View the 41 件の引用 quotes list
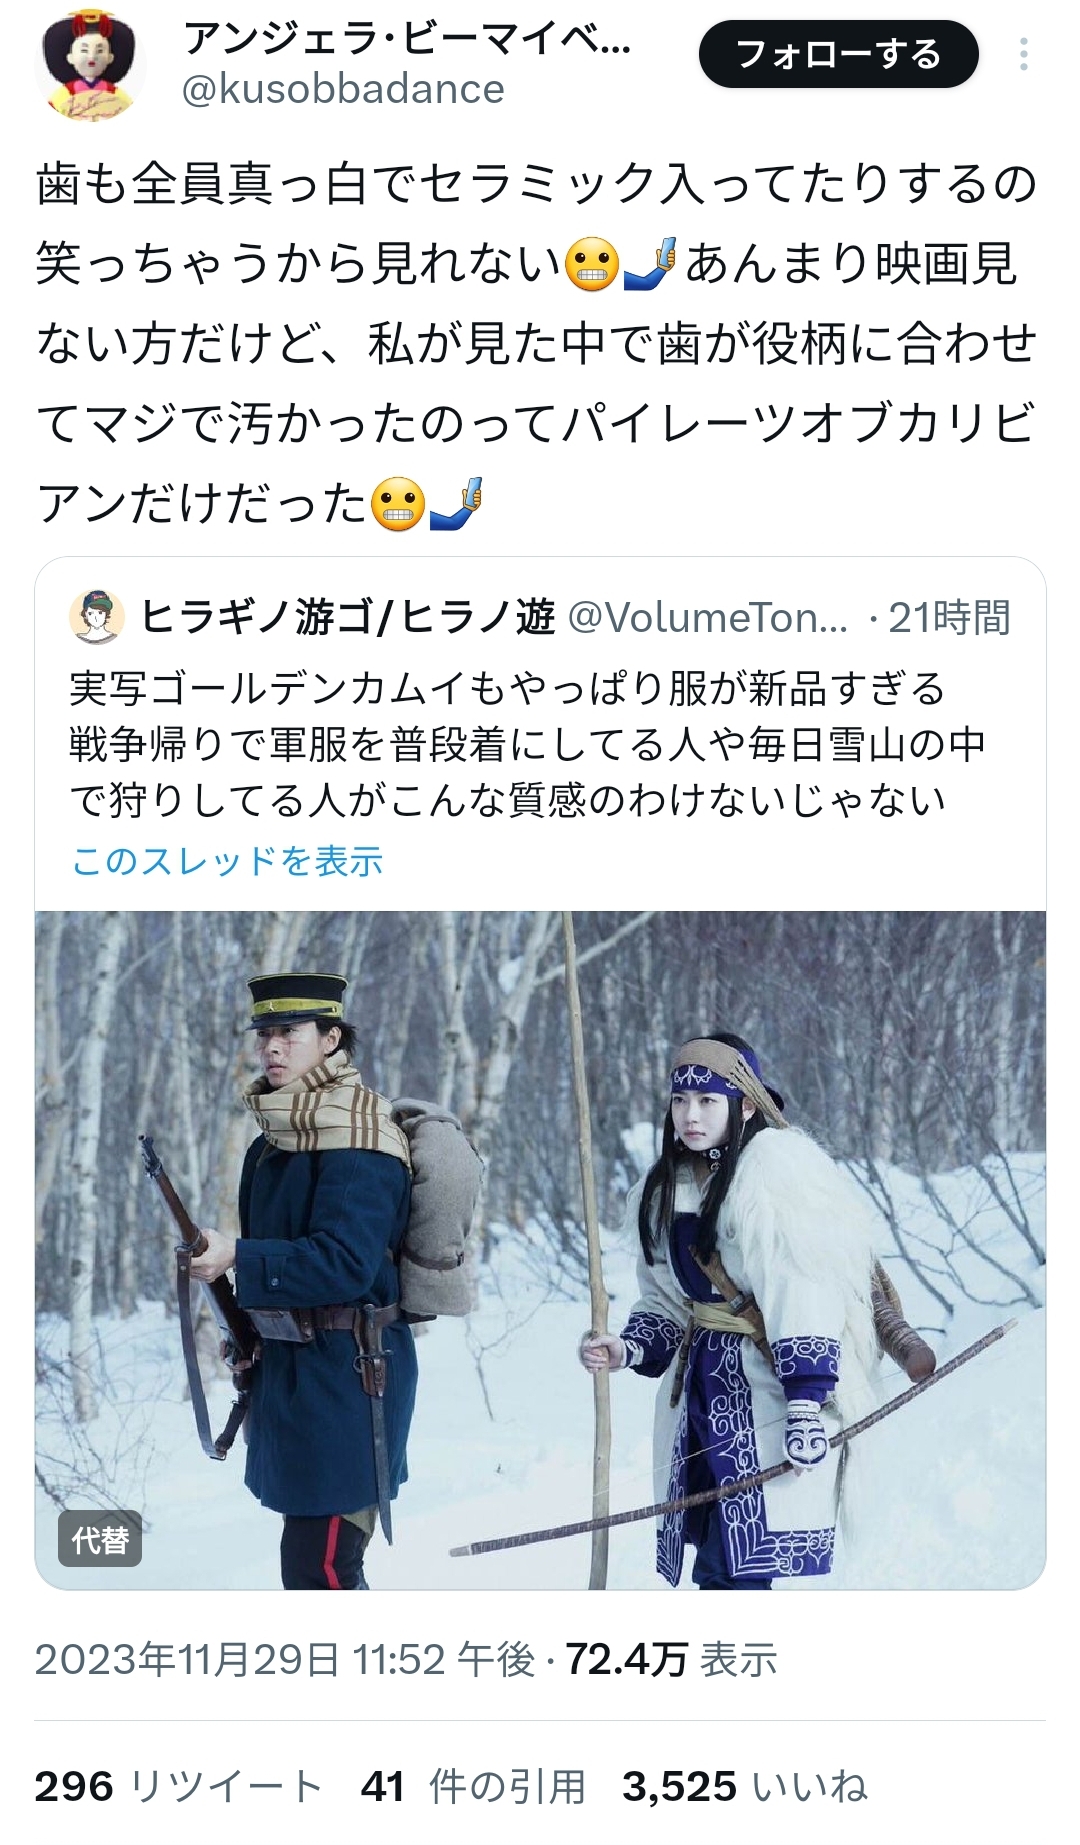This screenshot has width=1080, height=1845. [473, 1786]
